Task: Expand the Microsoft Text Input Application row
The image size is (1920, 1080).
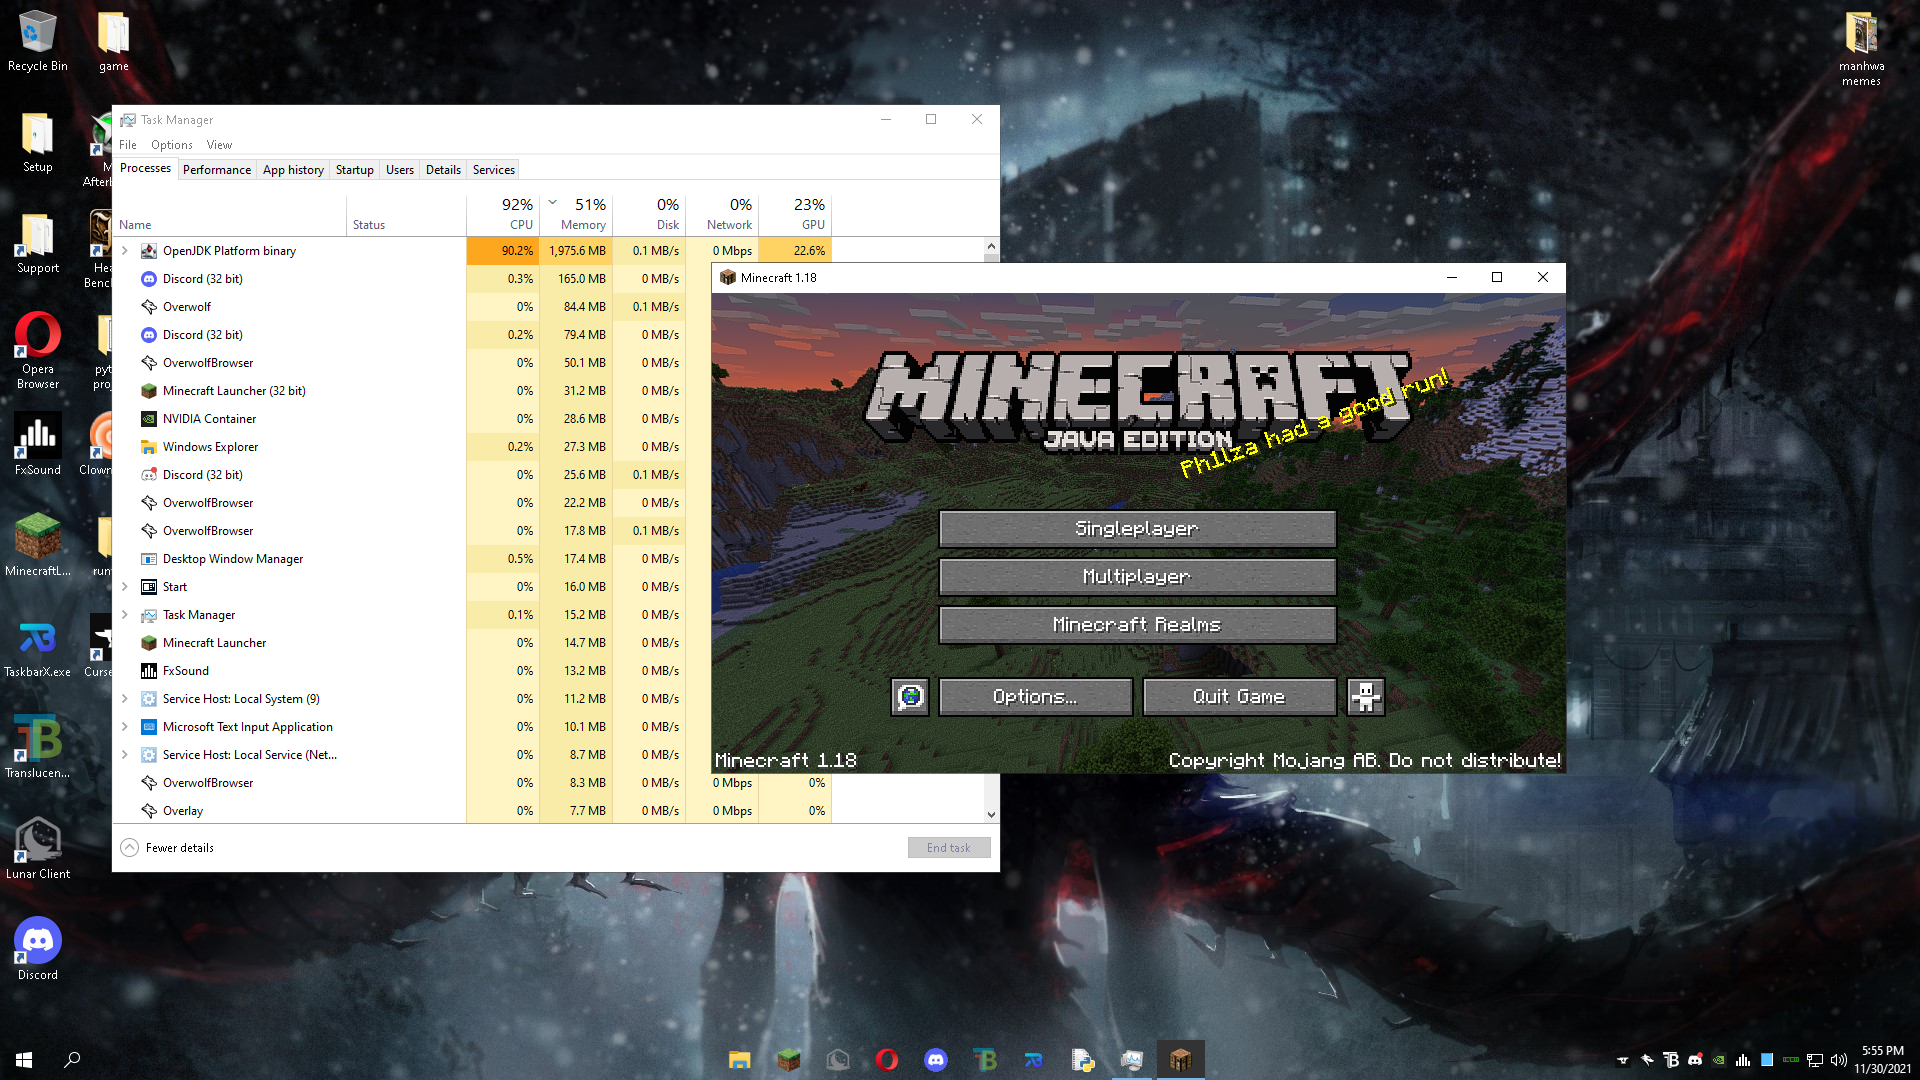Action: (125, 727)
